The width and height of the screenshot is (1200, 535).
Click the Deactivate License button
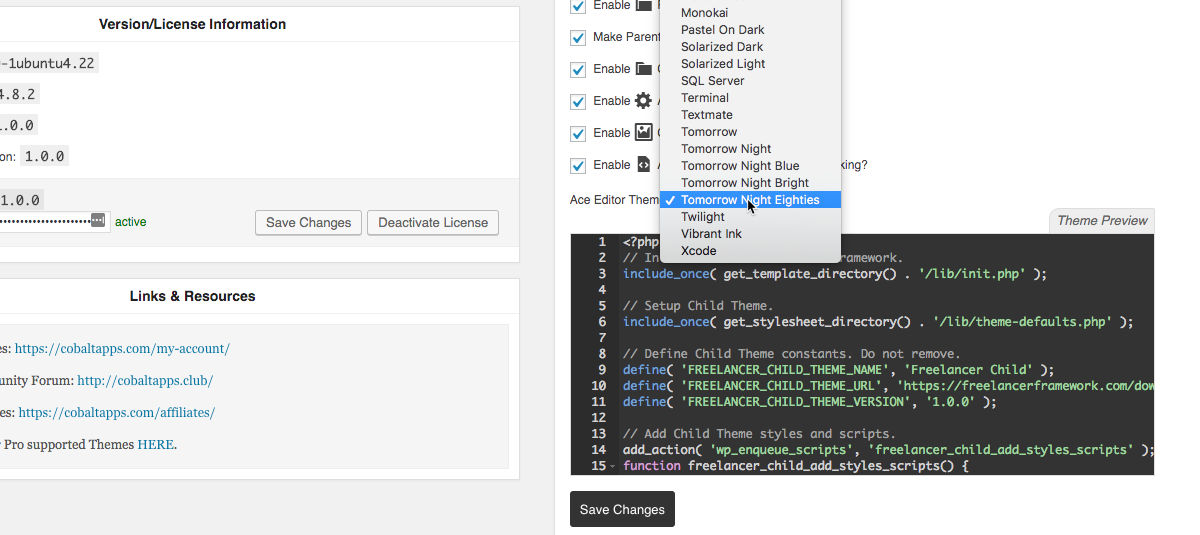432,223
